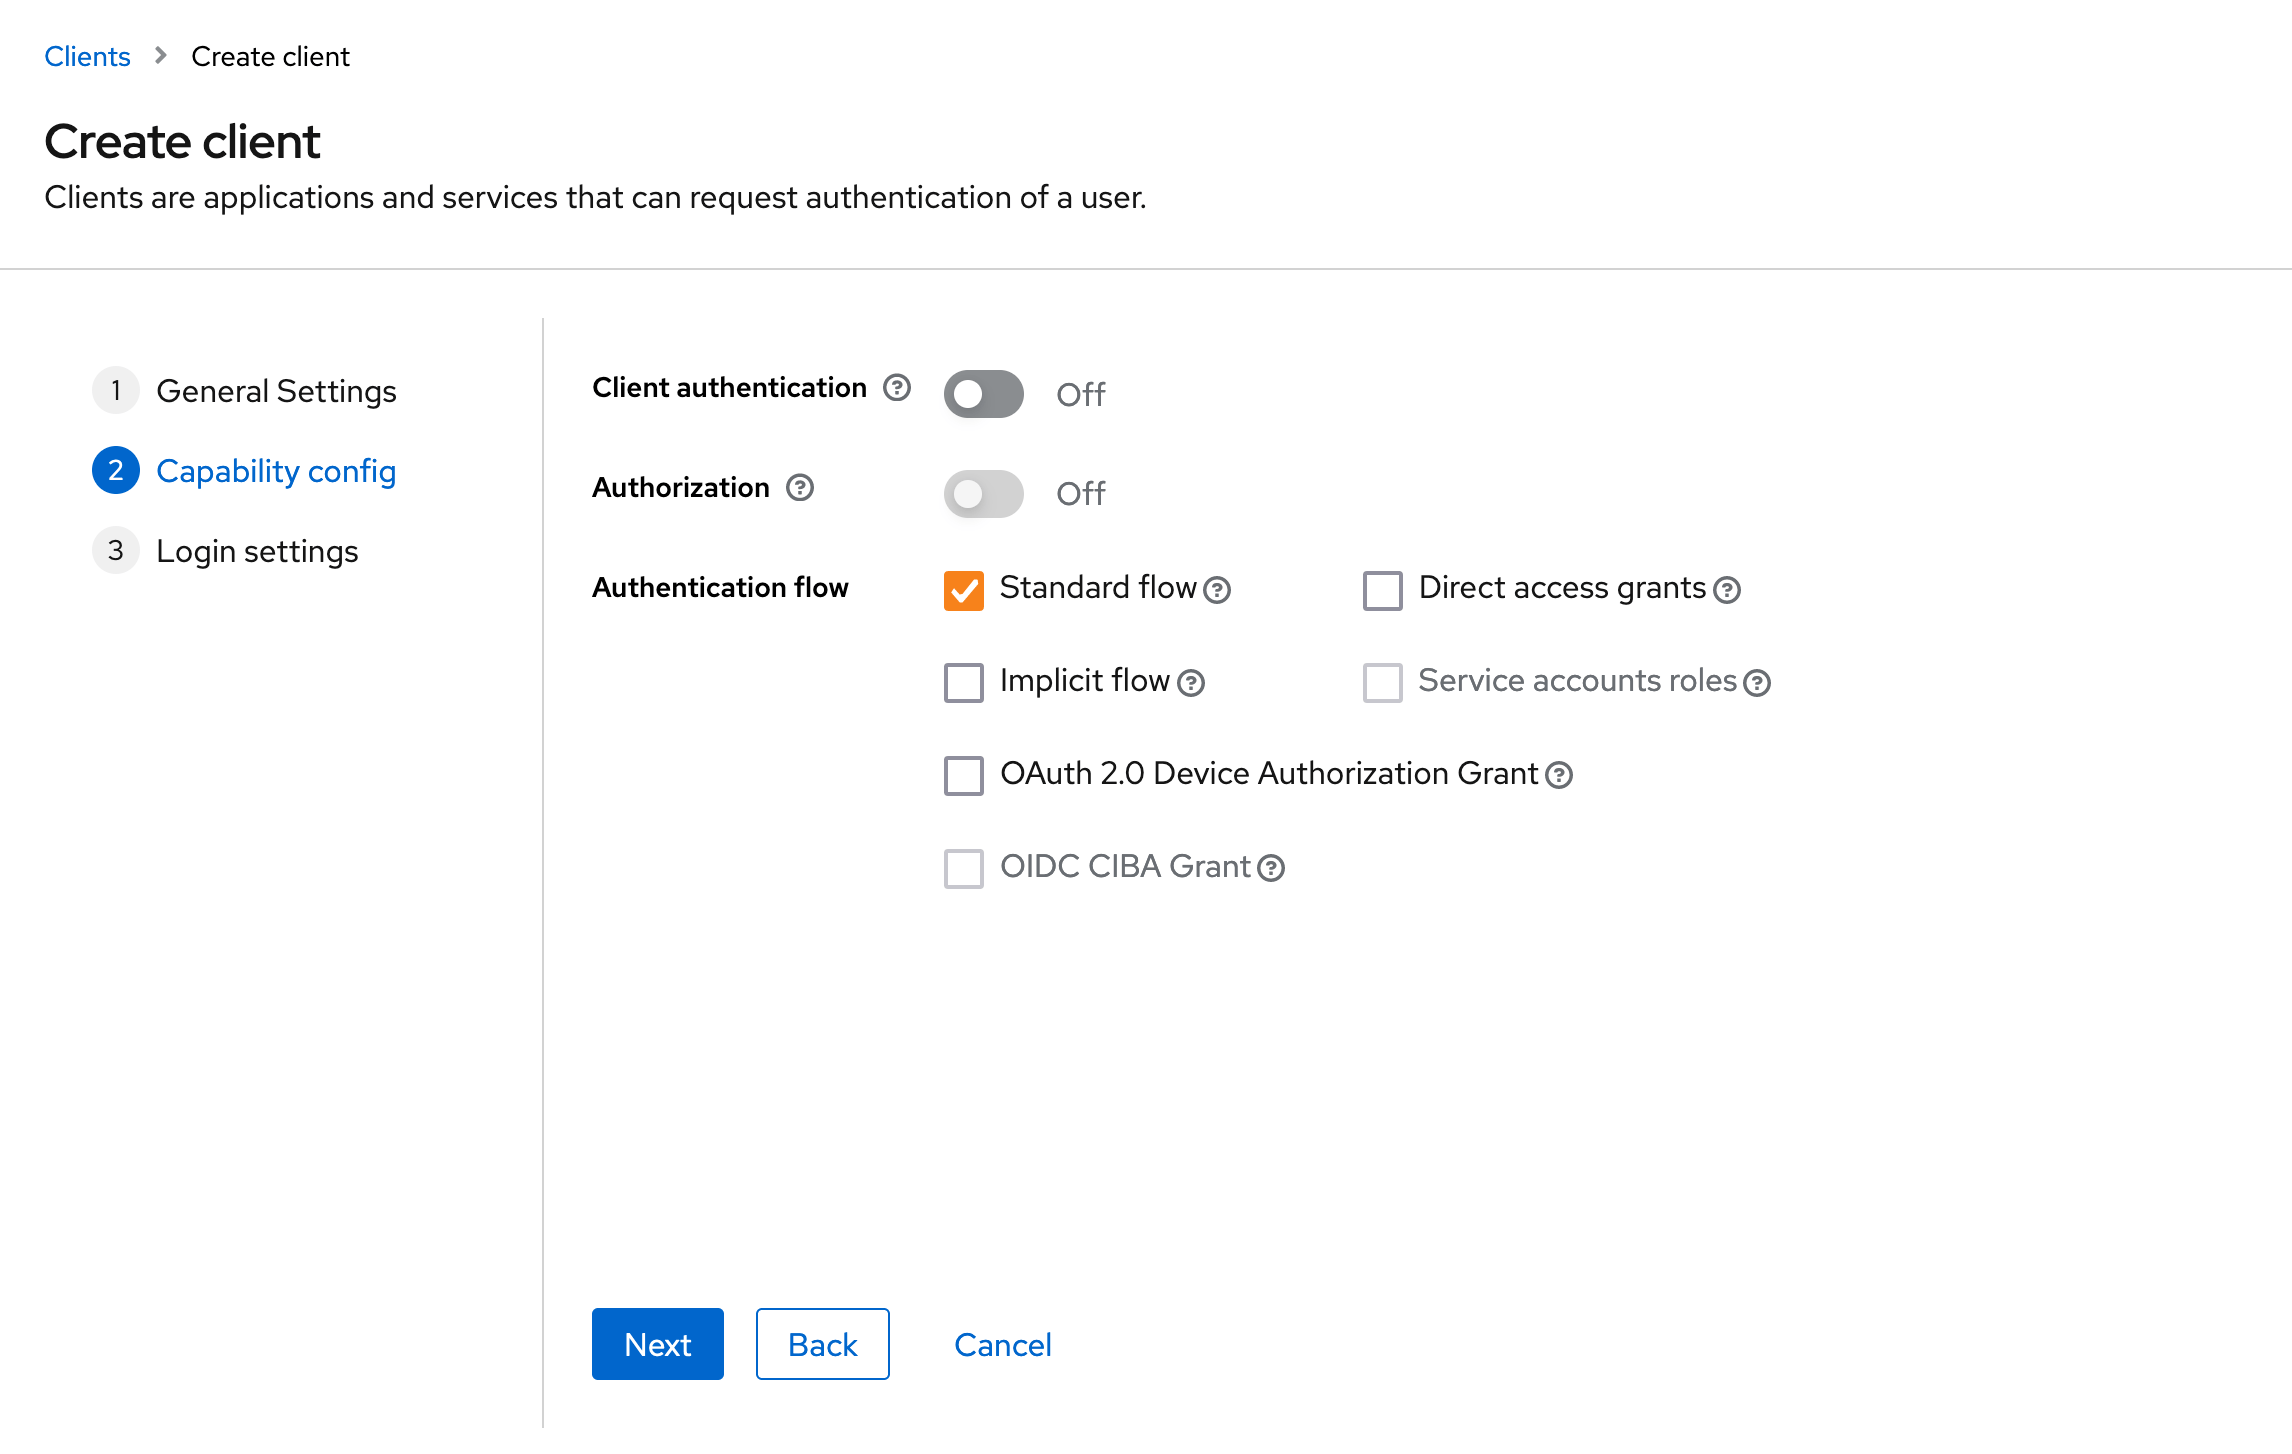Select OAuth 2.0 Device Authorization Grant

(x=963, y=776)
